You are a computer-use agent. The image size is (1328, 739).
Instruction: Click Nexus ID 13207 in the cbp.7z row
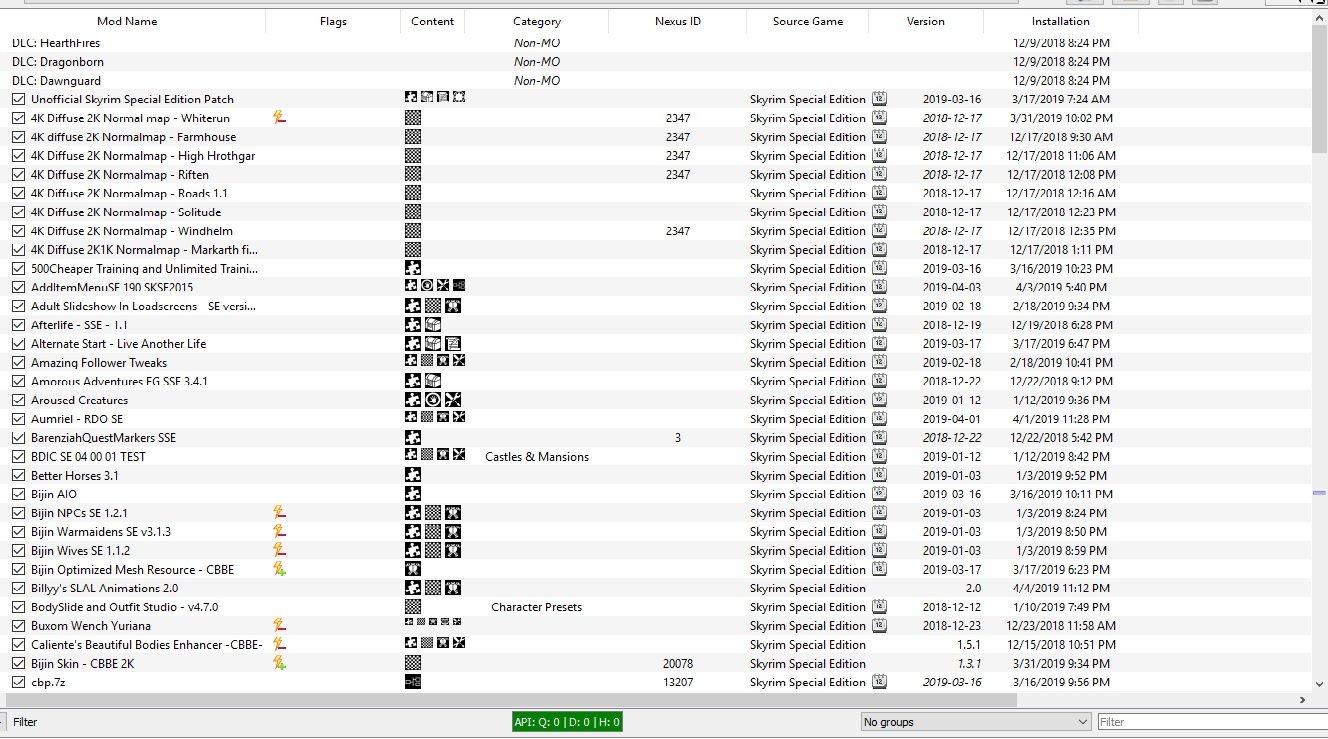click(677, 682)
